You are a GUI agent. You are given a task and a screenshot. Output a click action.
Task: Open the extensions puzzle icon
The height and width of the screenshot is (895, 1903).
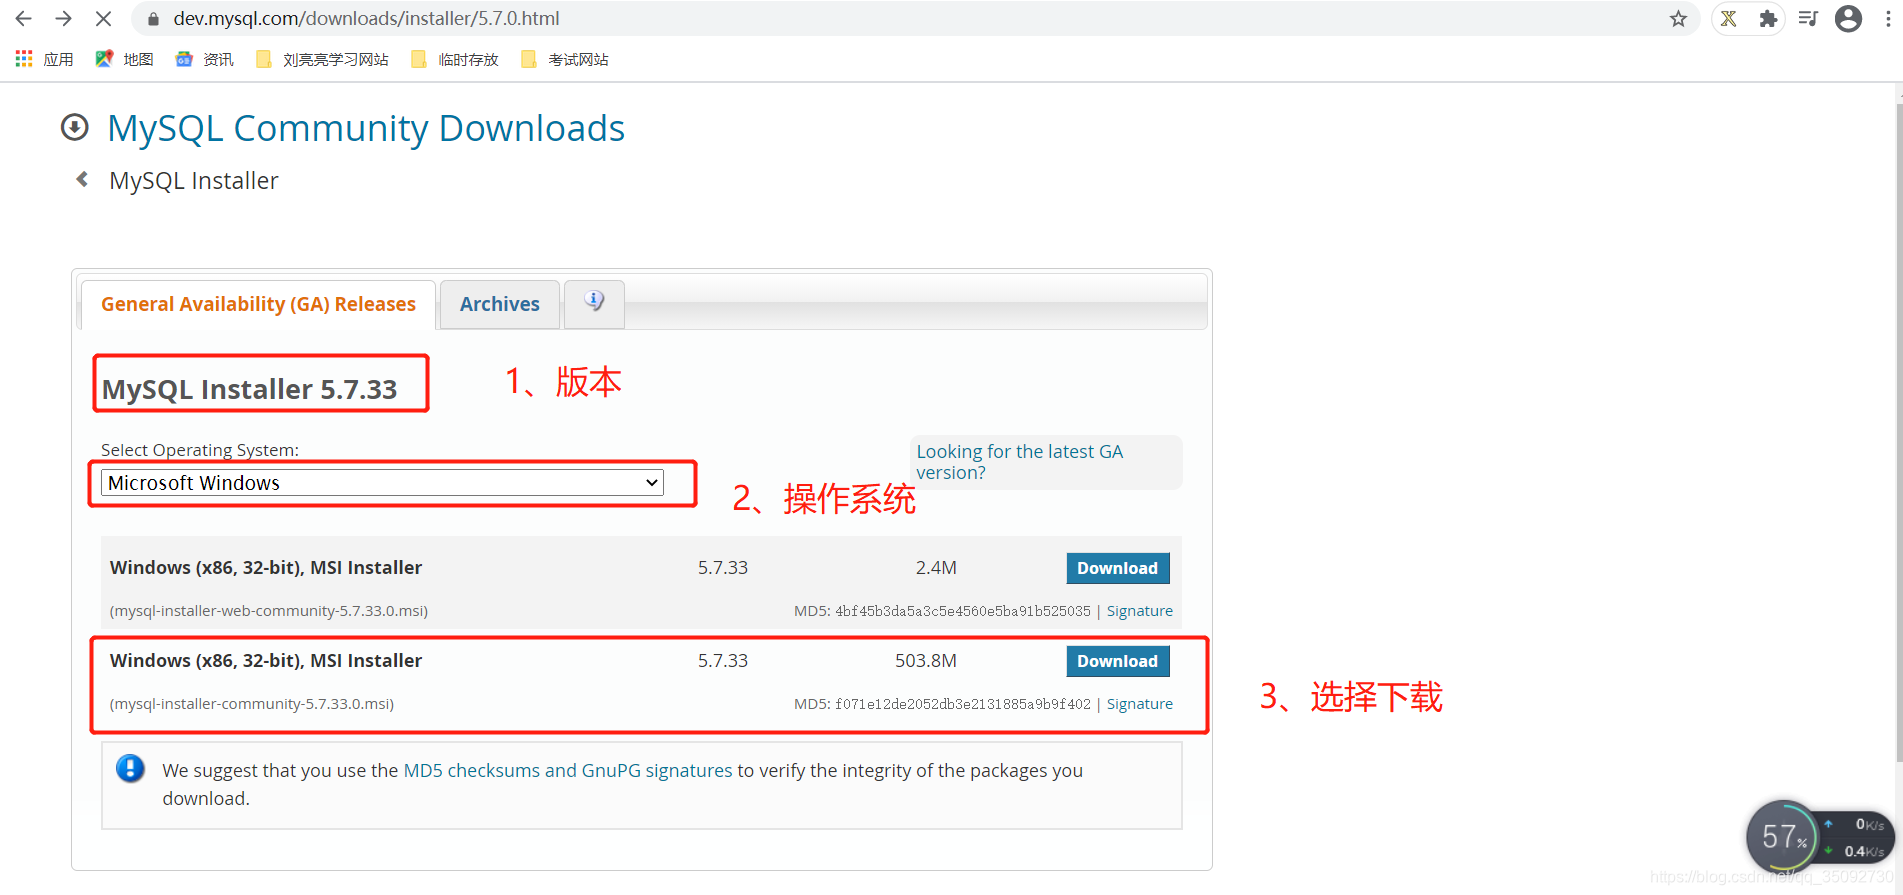pos(1768,18)
